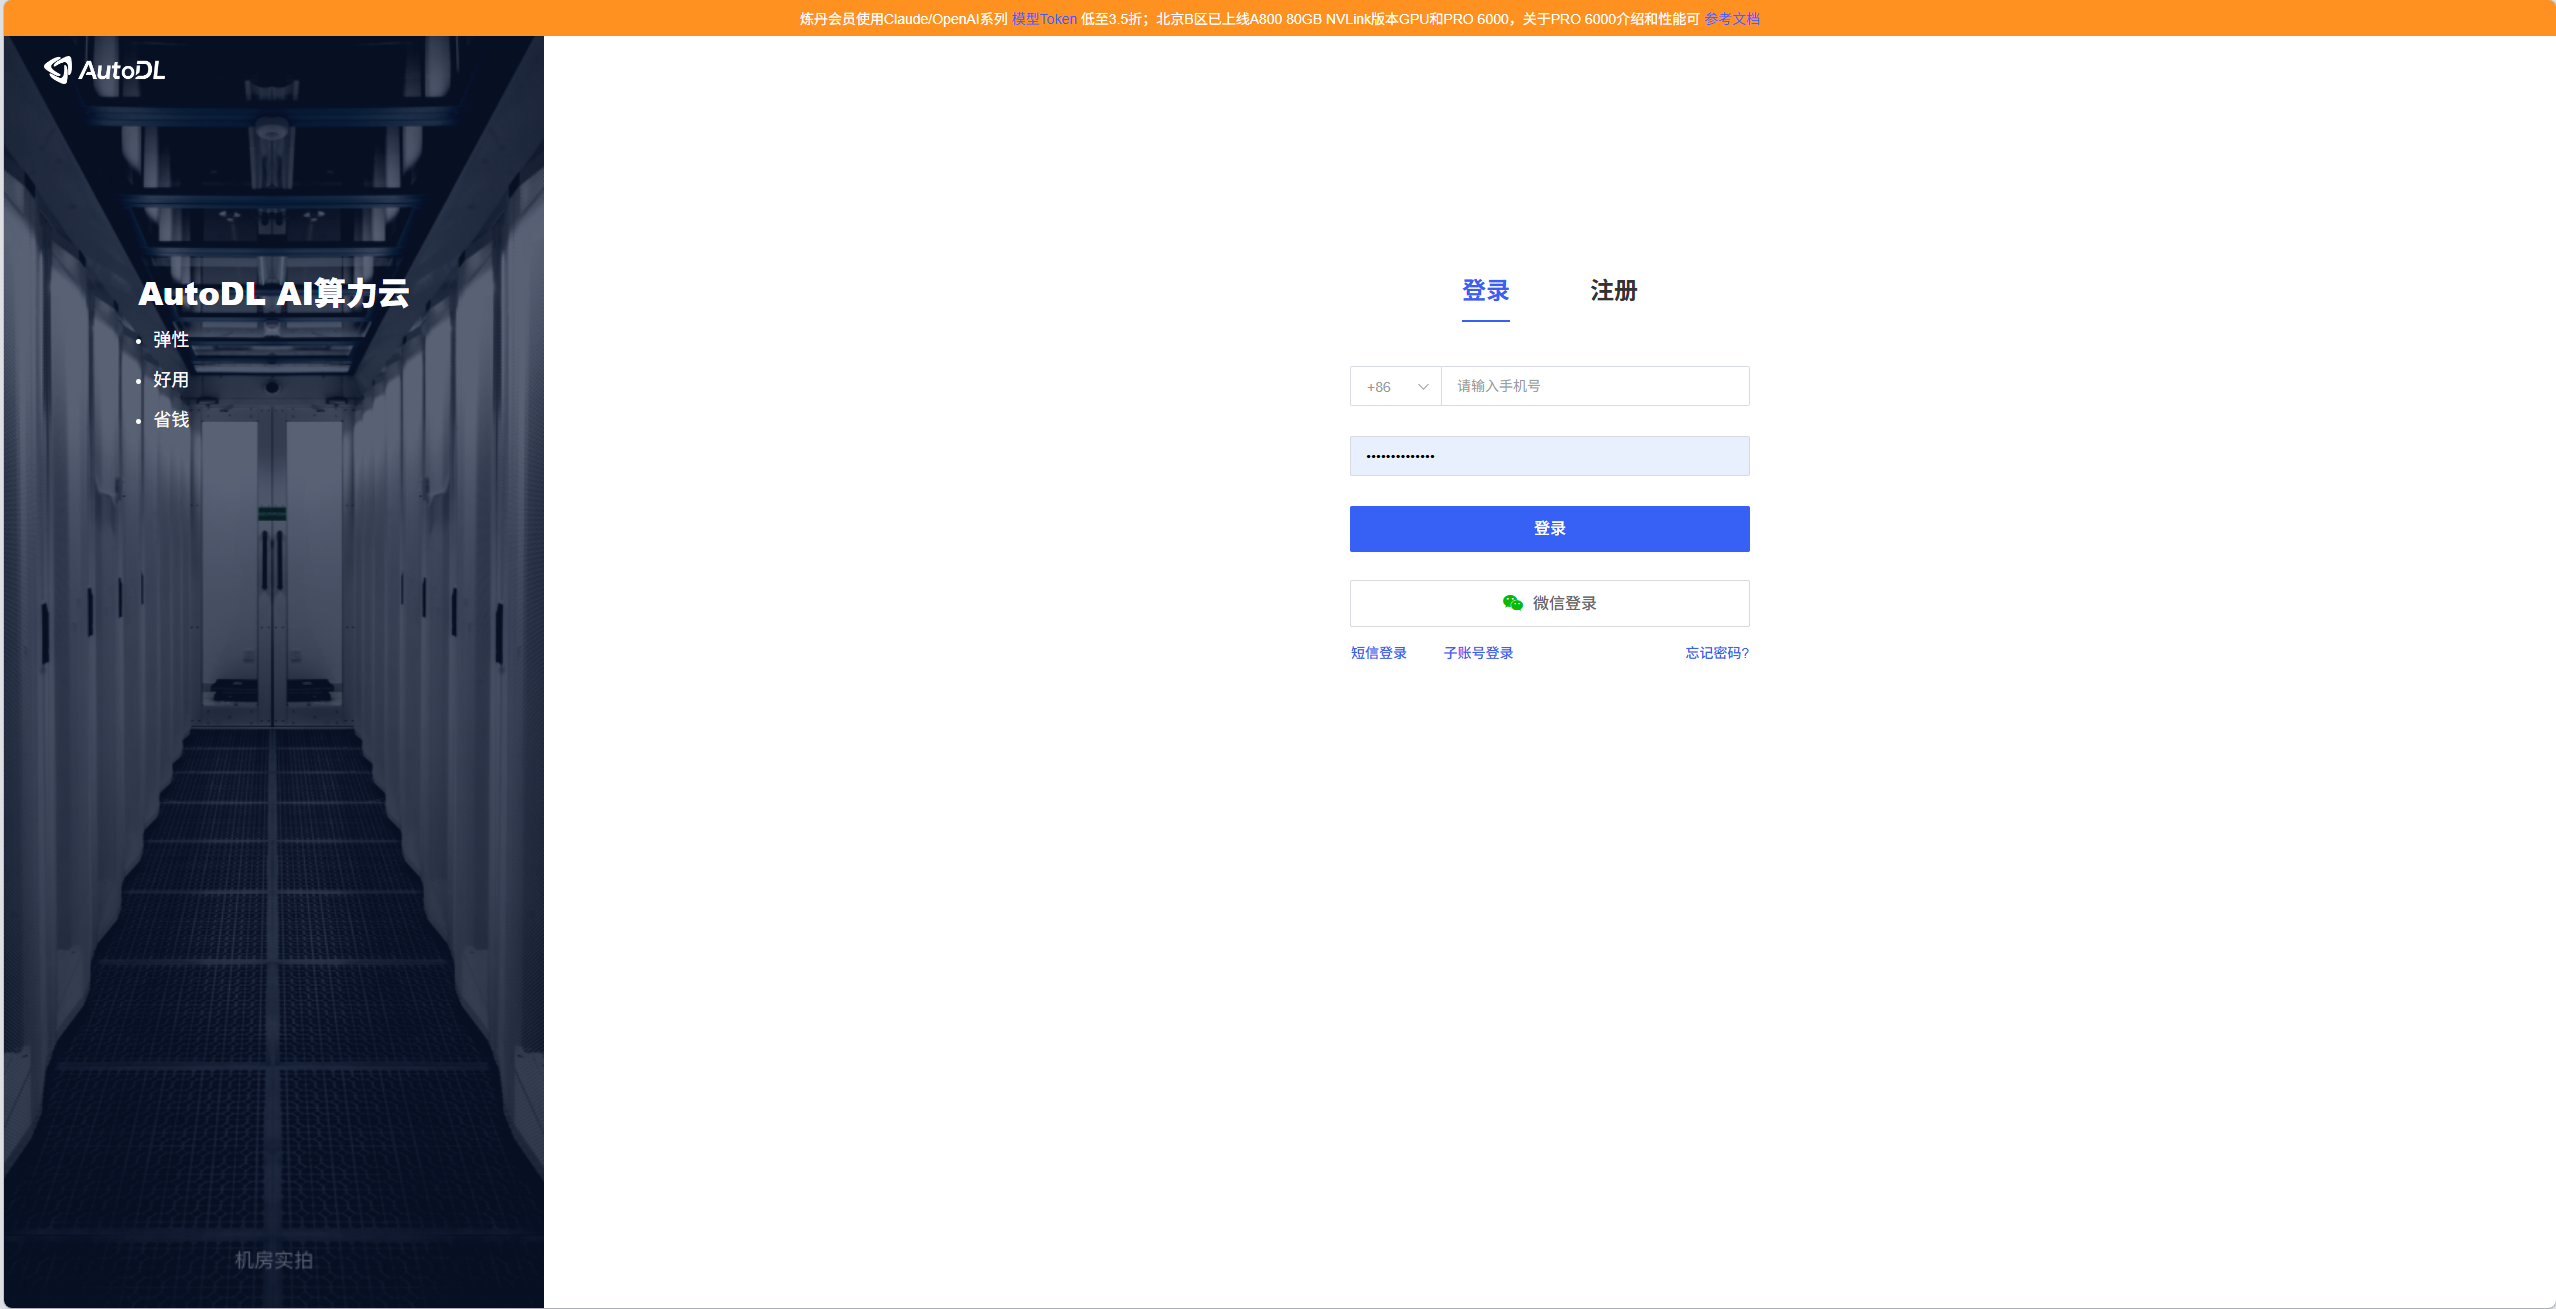Switch to the 登录 tab
The width and height of the screenshot is (2556, 1309).
(x=1485, y=291)
